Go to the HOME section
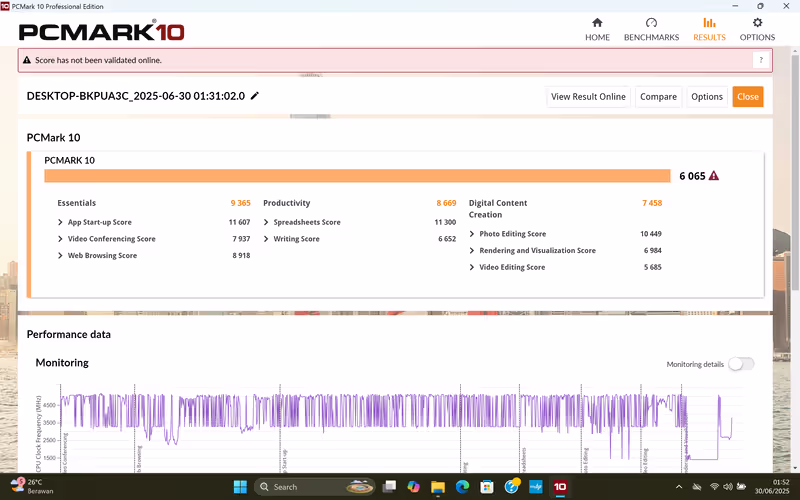The image size is (800, 500). coord(597,29)
